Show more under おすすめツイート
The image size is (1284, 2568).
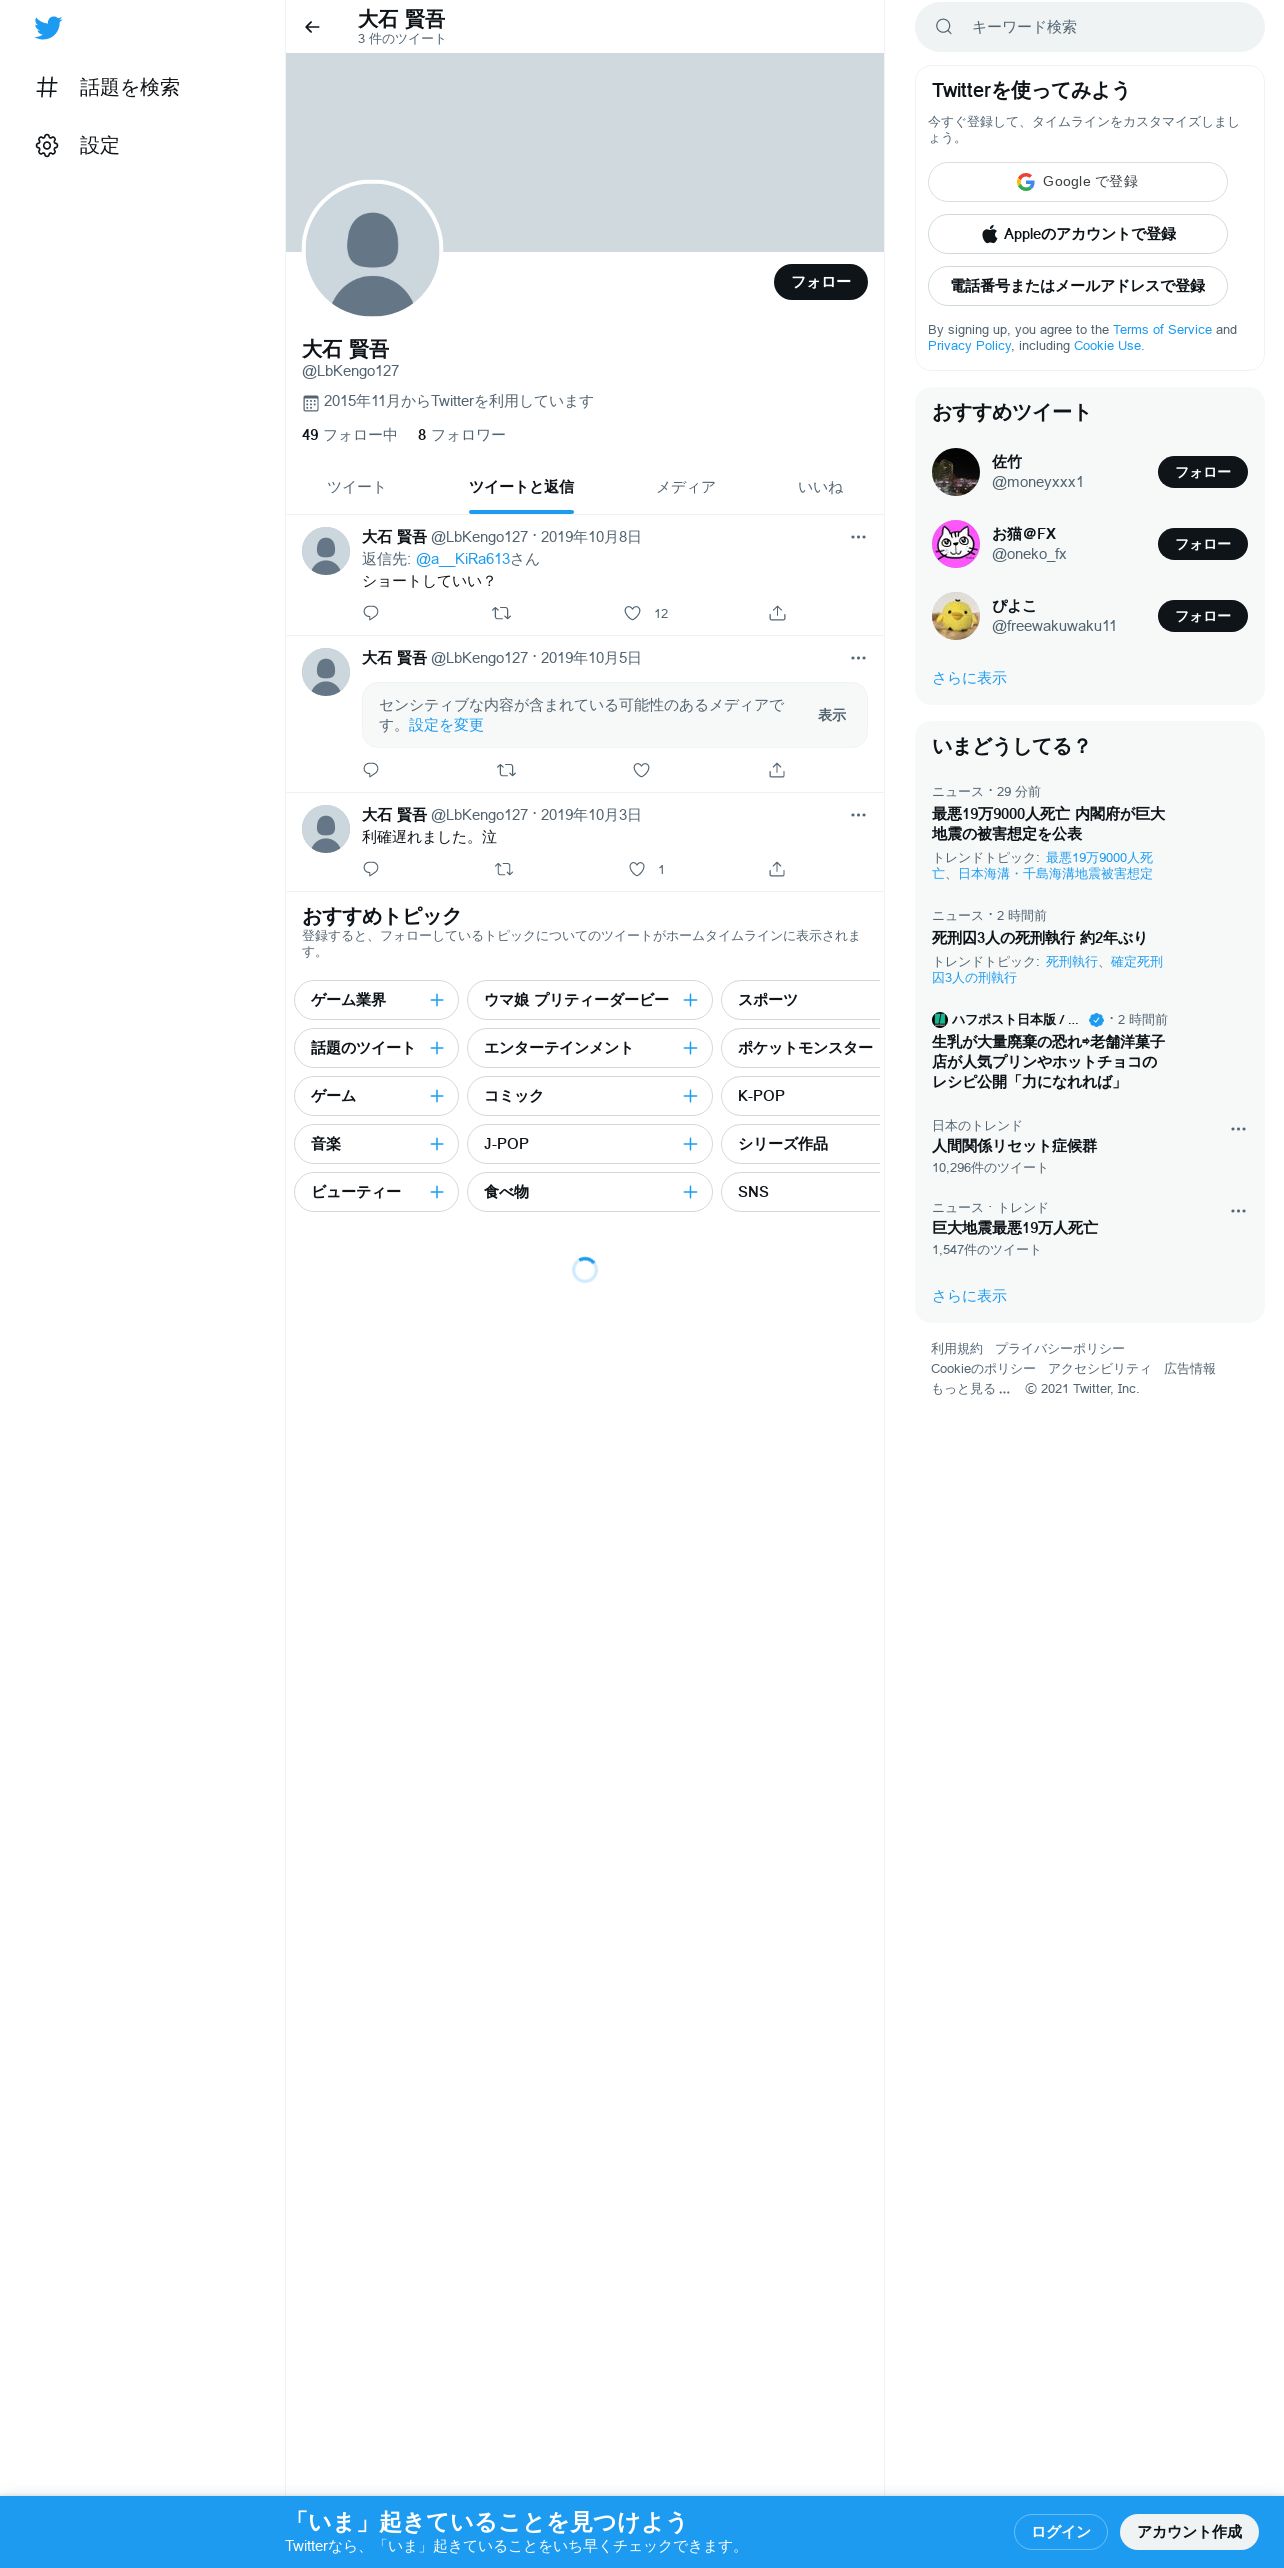[969, 678]
